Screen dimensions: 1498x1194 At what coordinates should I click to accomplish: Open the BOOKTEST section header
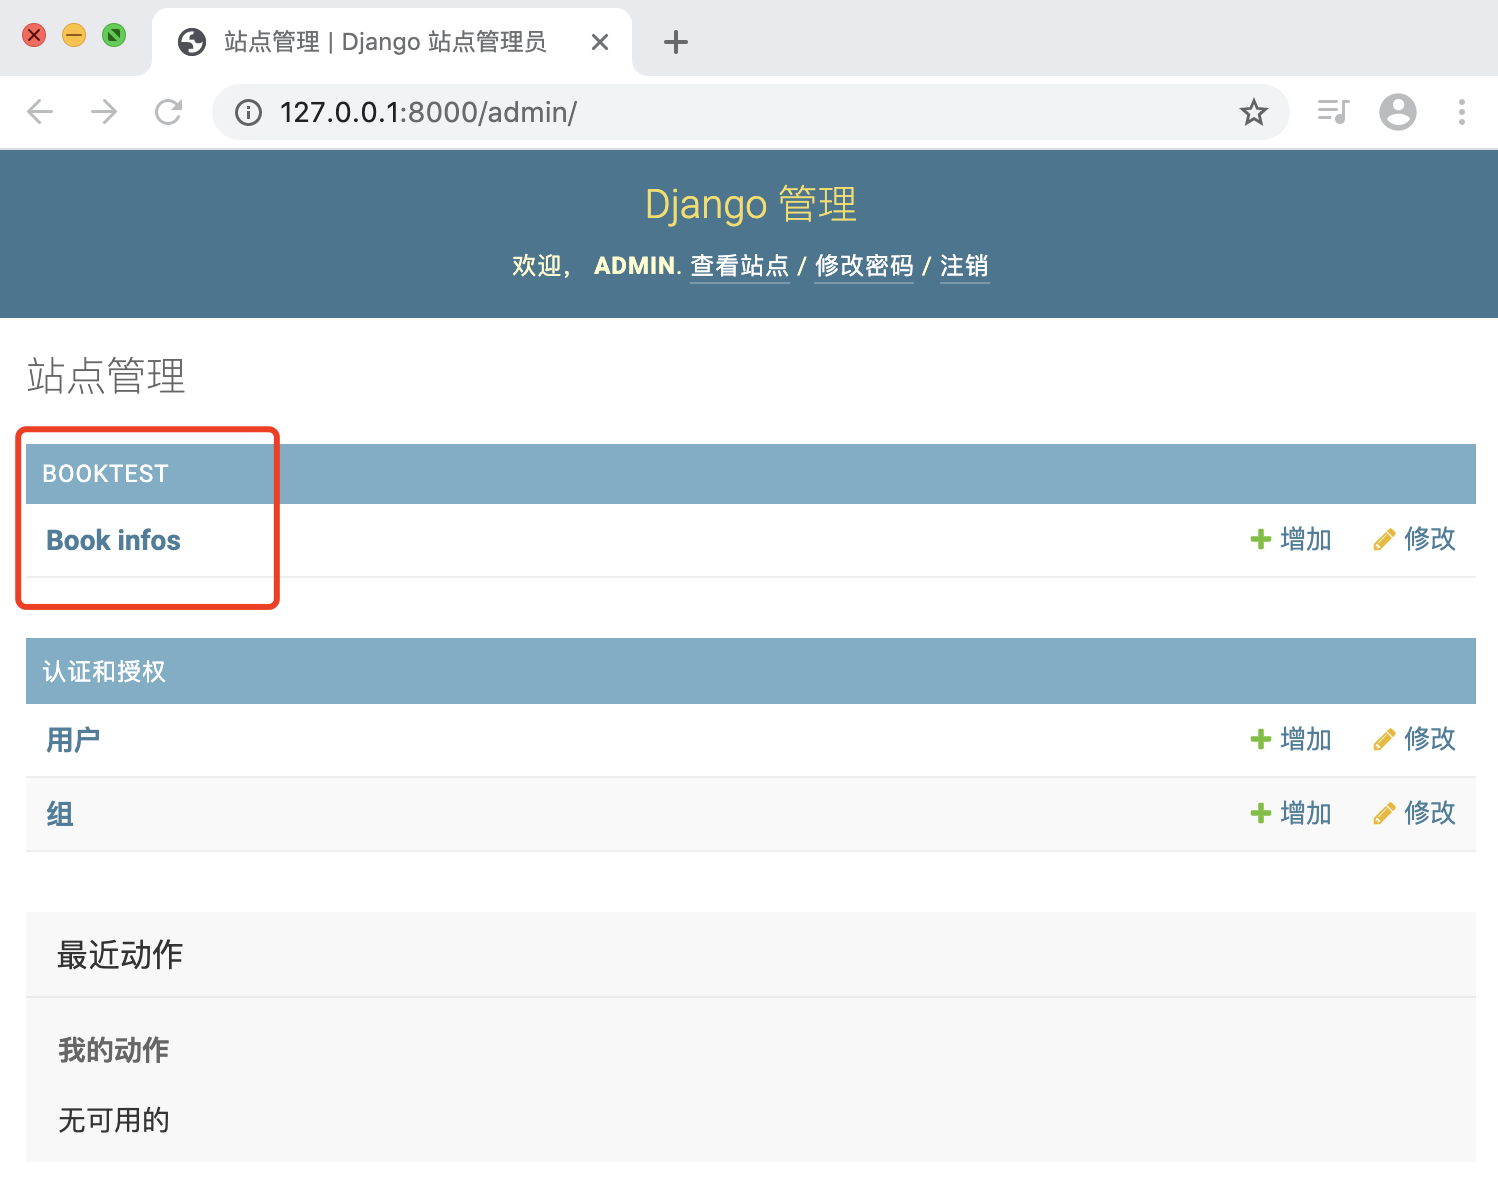(106, 473)
